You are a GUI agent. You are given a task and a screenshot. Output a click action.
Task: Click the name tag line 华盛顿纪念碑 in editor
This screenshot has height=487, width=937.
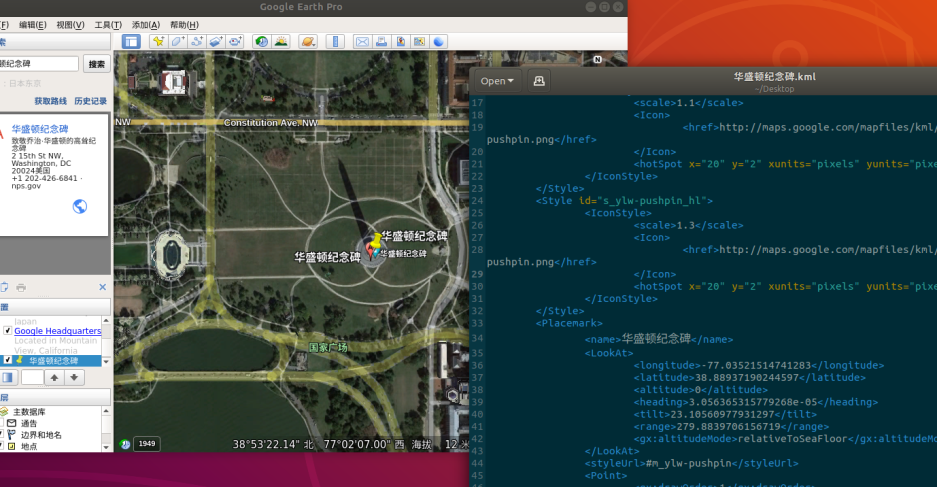click(659, 339)
